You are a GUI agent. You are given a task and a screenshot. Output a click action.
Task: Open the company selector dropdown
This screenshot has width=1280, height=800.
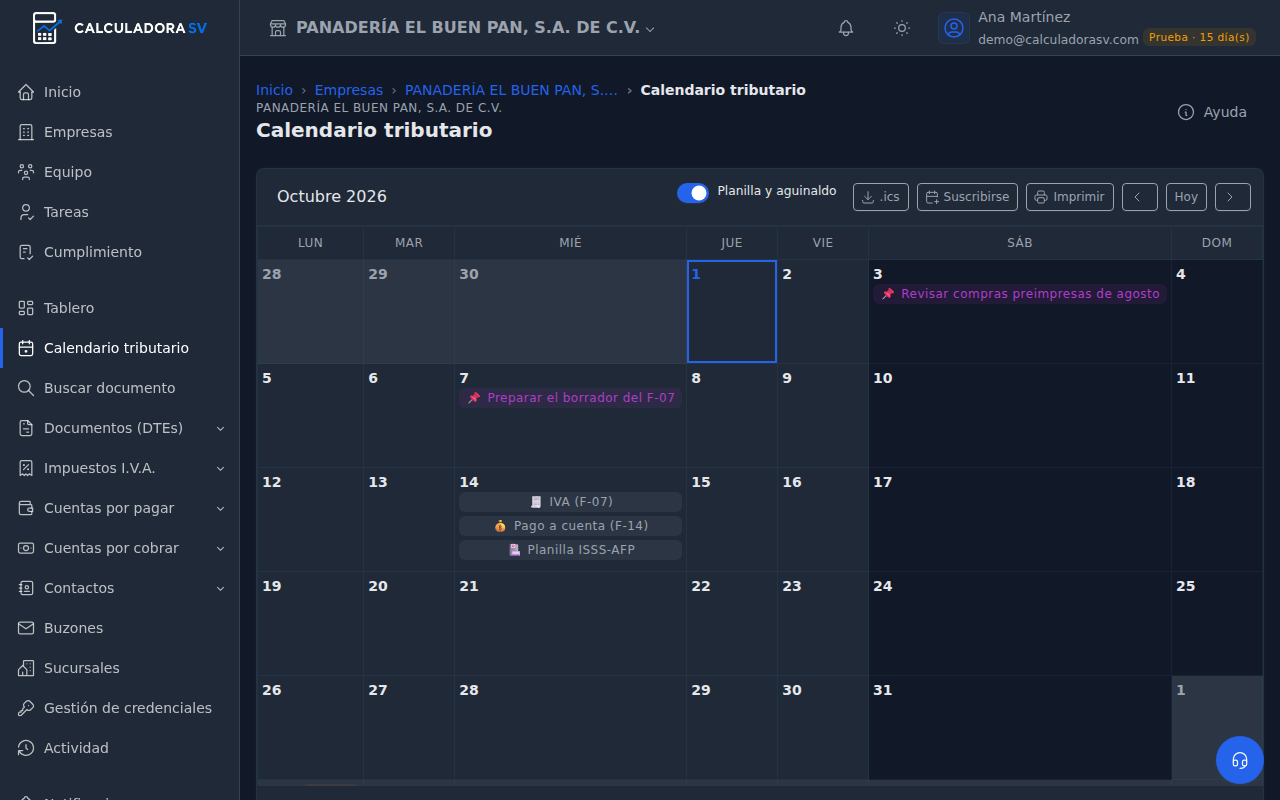[462, 28]
